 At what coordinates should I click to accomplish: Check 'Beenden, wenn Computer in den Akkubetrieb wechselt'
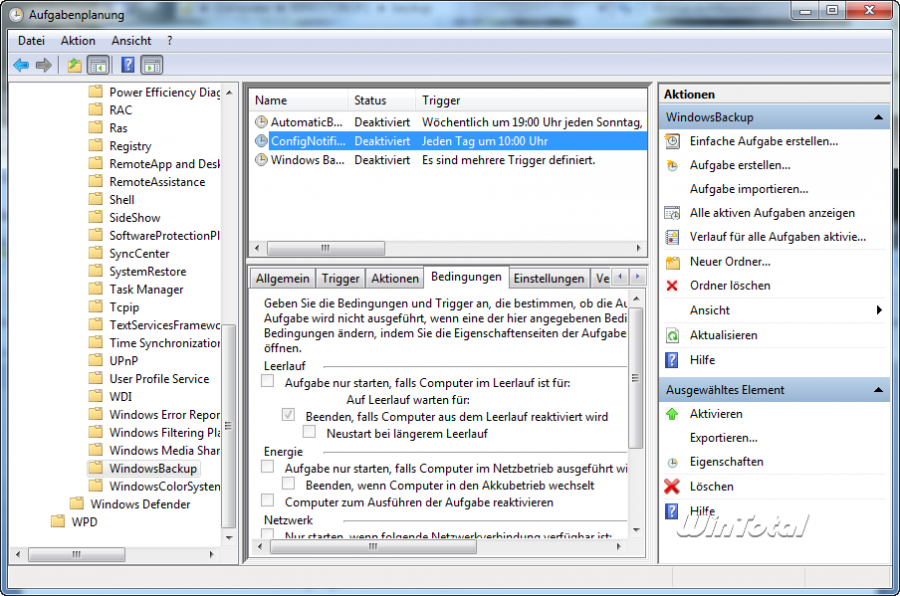point(289,484)
